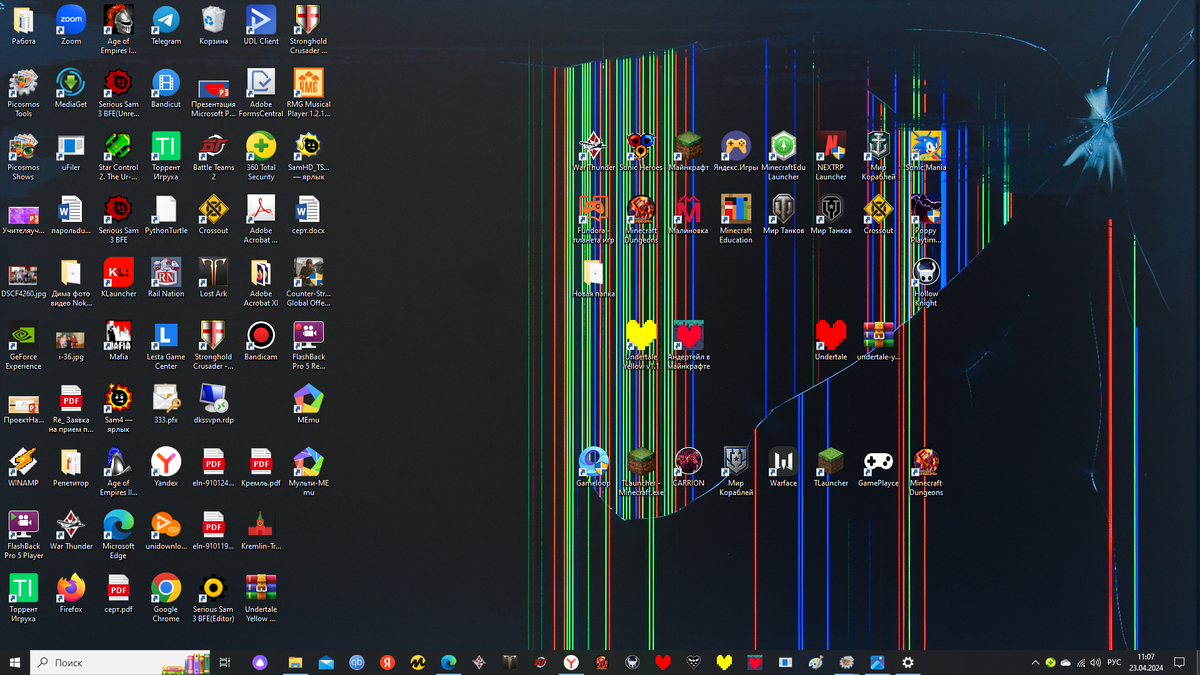Select the Mafia game icon
This screenshot has width=1200, height=675.
pyautogui.click(x=118, y=341)
